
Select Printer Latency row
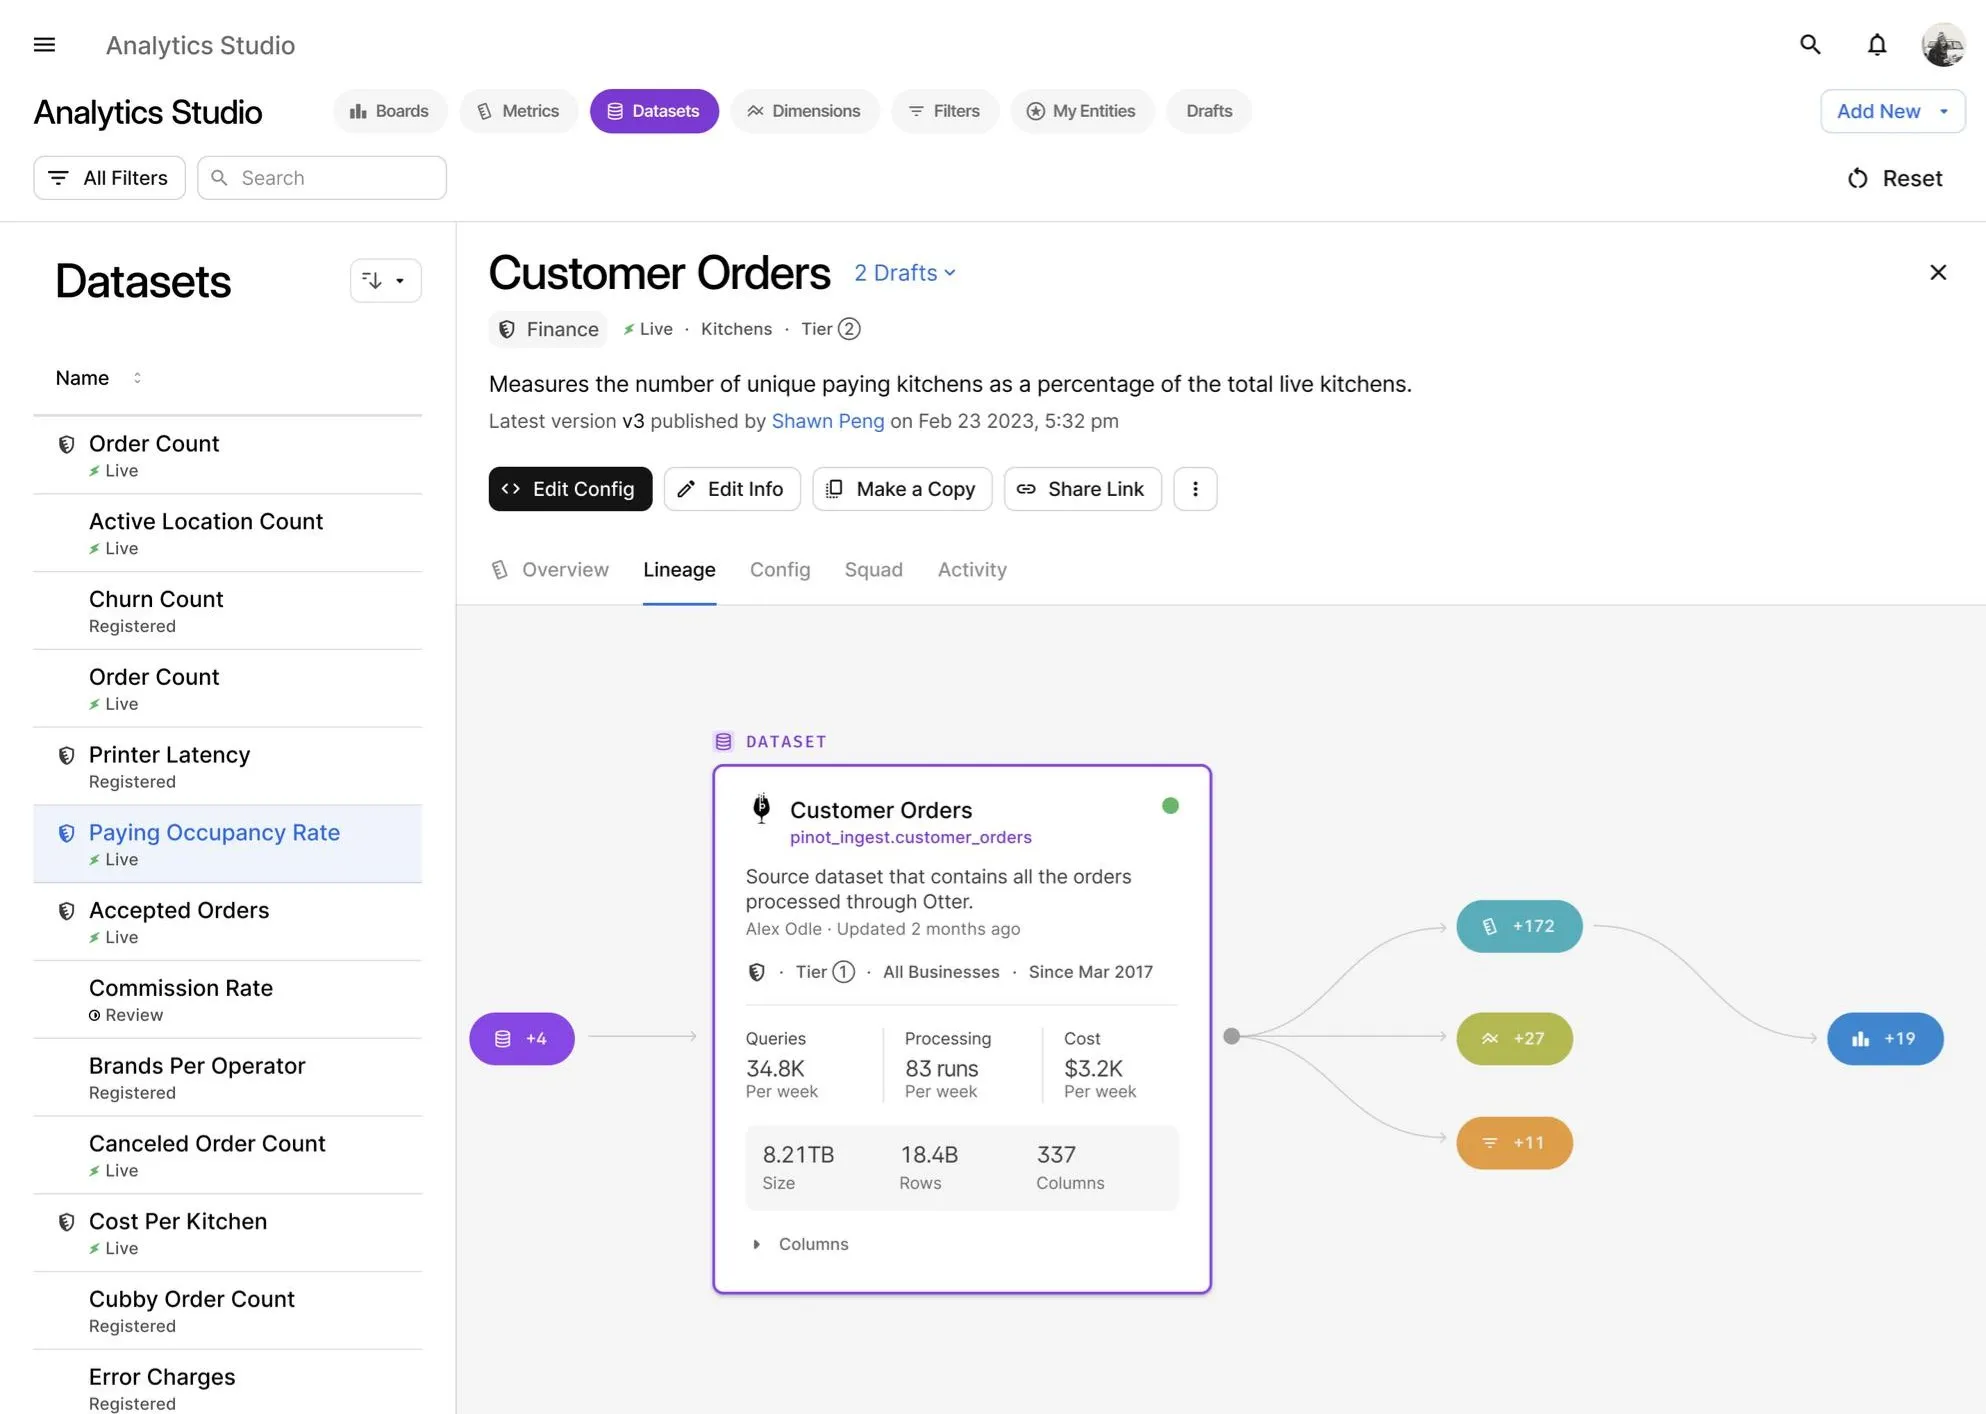[227, 767]
